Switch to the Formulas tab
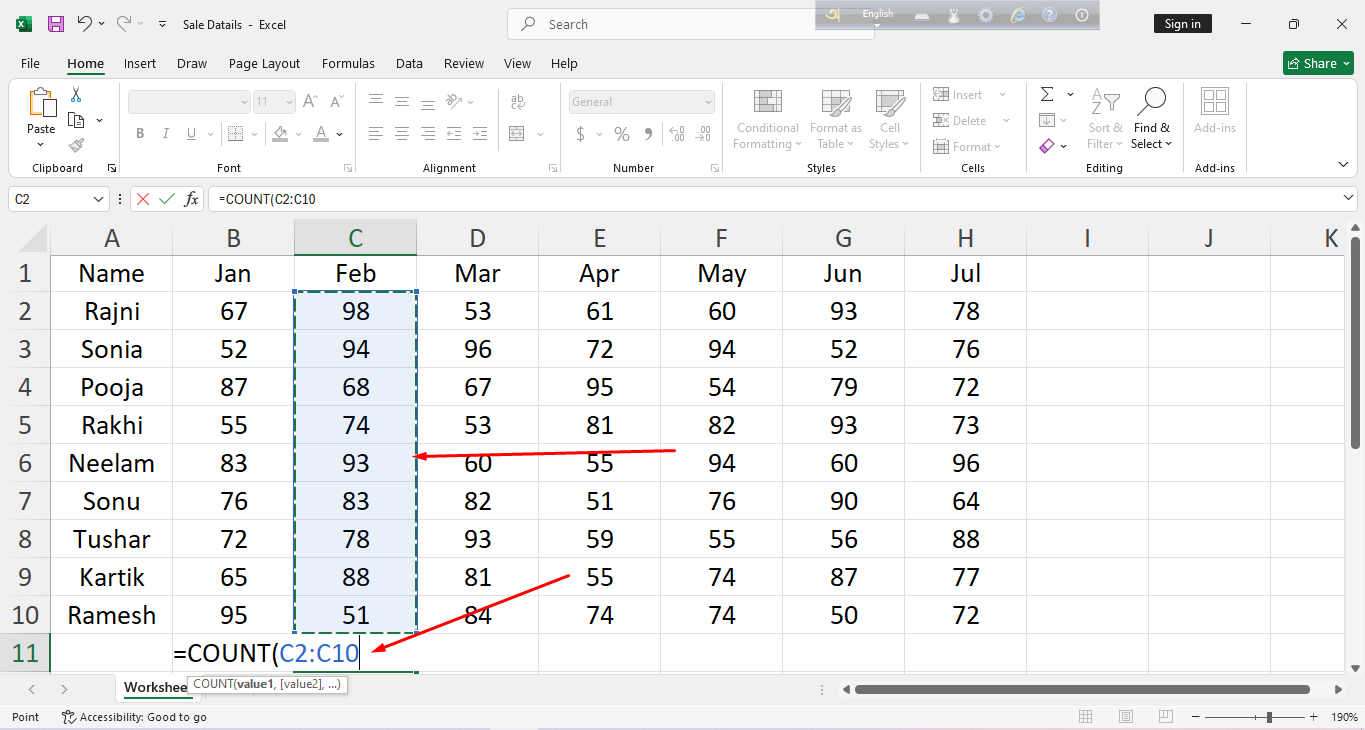1365x730 pixels. point(348,63)
